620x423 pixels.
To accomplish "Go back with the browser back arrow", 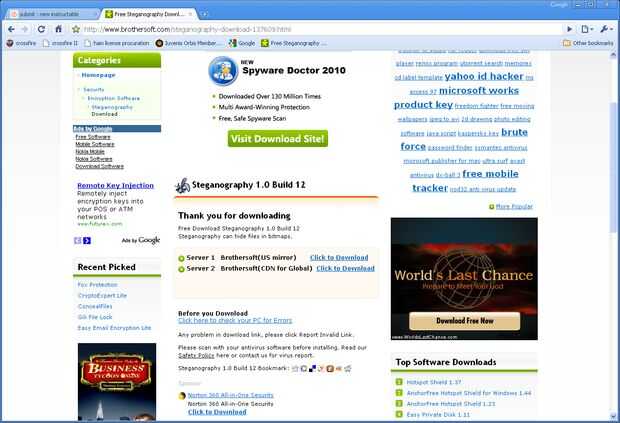I will pos(11,29).
